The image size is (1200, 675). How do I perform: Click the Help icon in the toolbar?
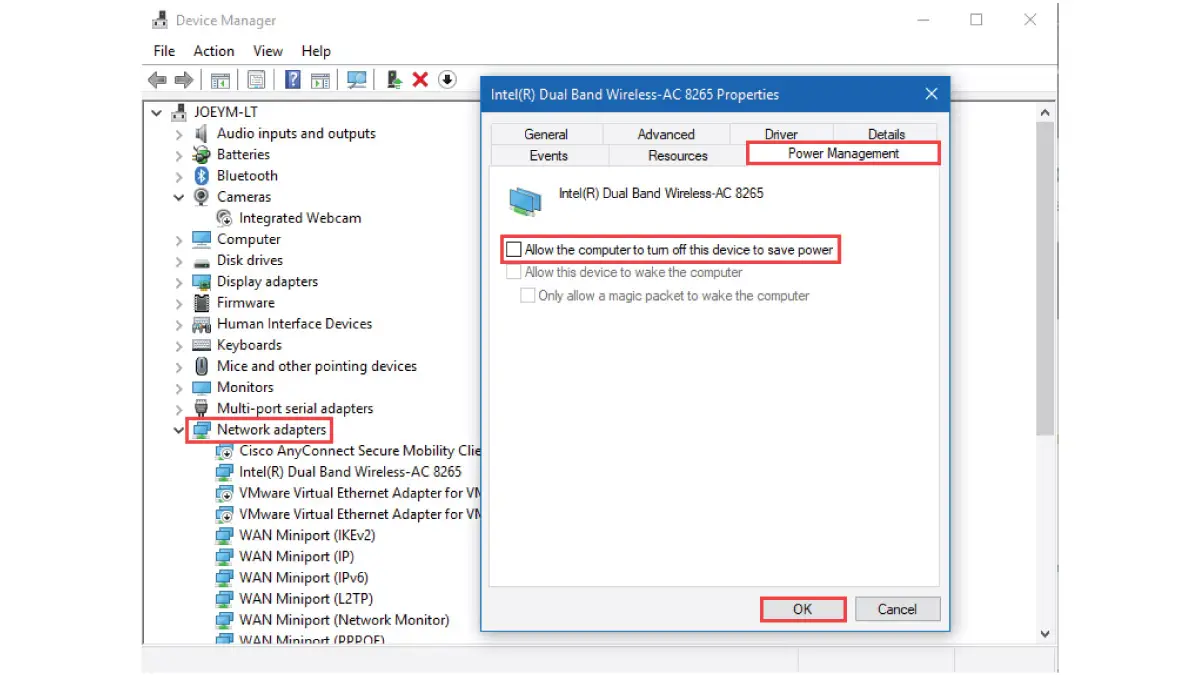[292, 80]
